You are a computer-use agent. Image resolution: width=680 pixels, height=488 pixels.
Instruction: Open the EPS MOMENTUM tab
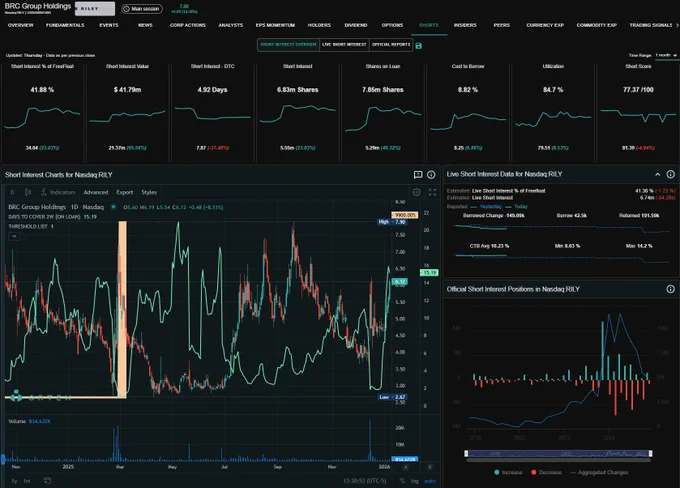(275, 25)
